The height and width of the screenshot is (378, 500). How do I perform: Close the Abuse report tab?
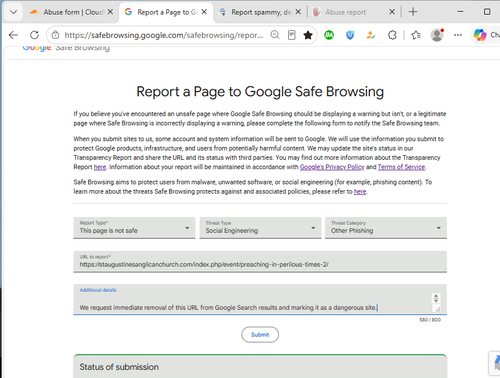coord(392,12)
